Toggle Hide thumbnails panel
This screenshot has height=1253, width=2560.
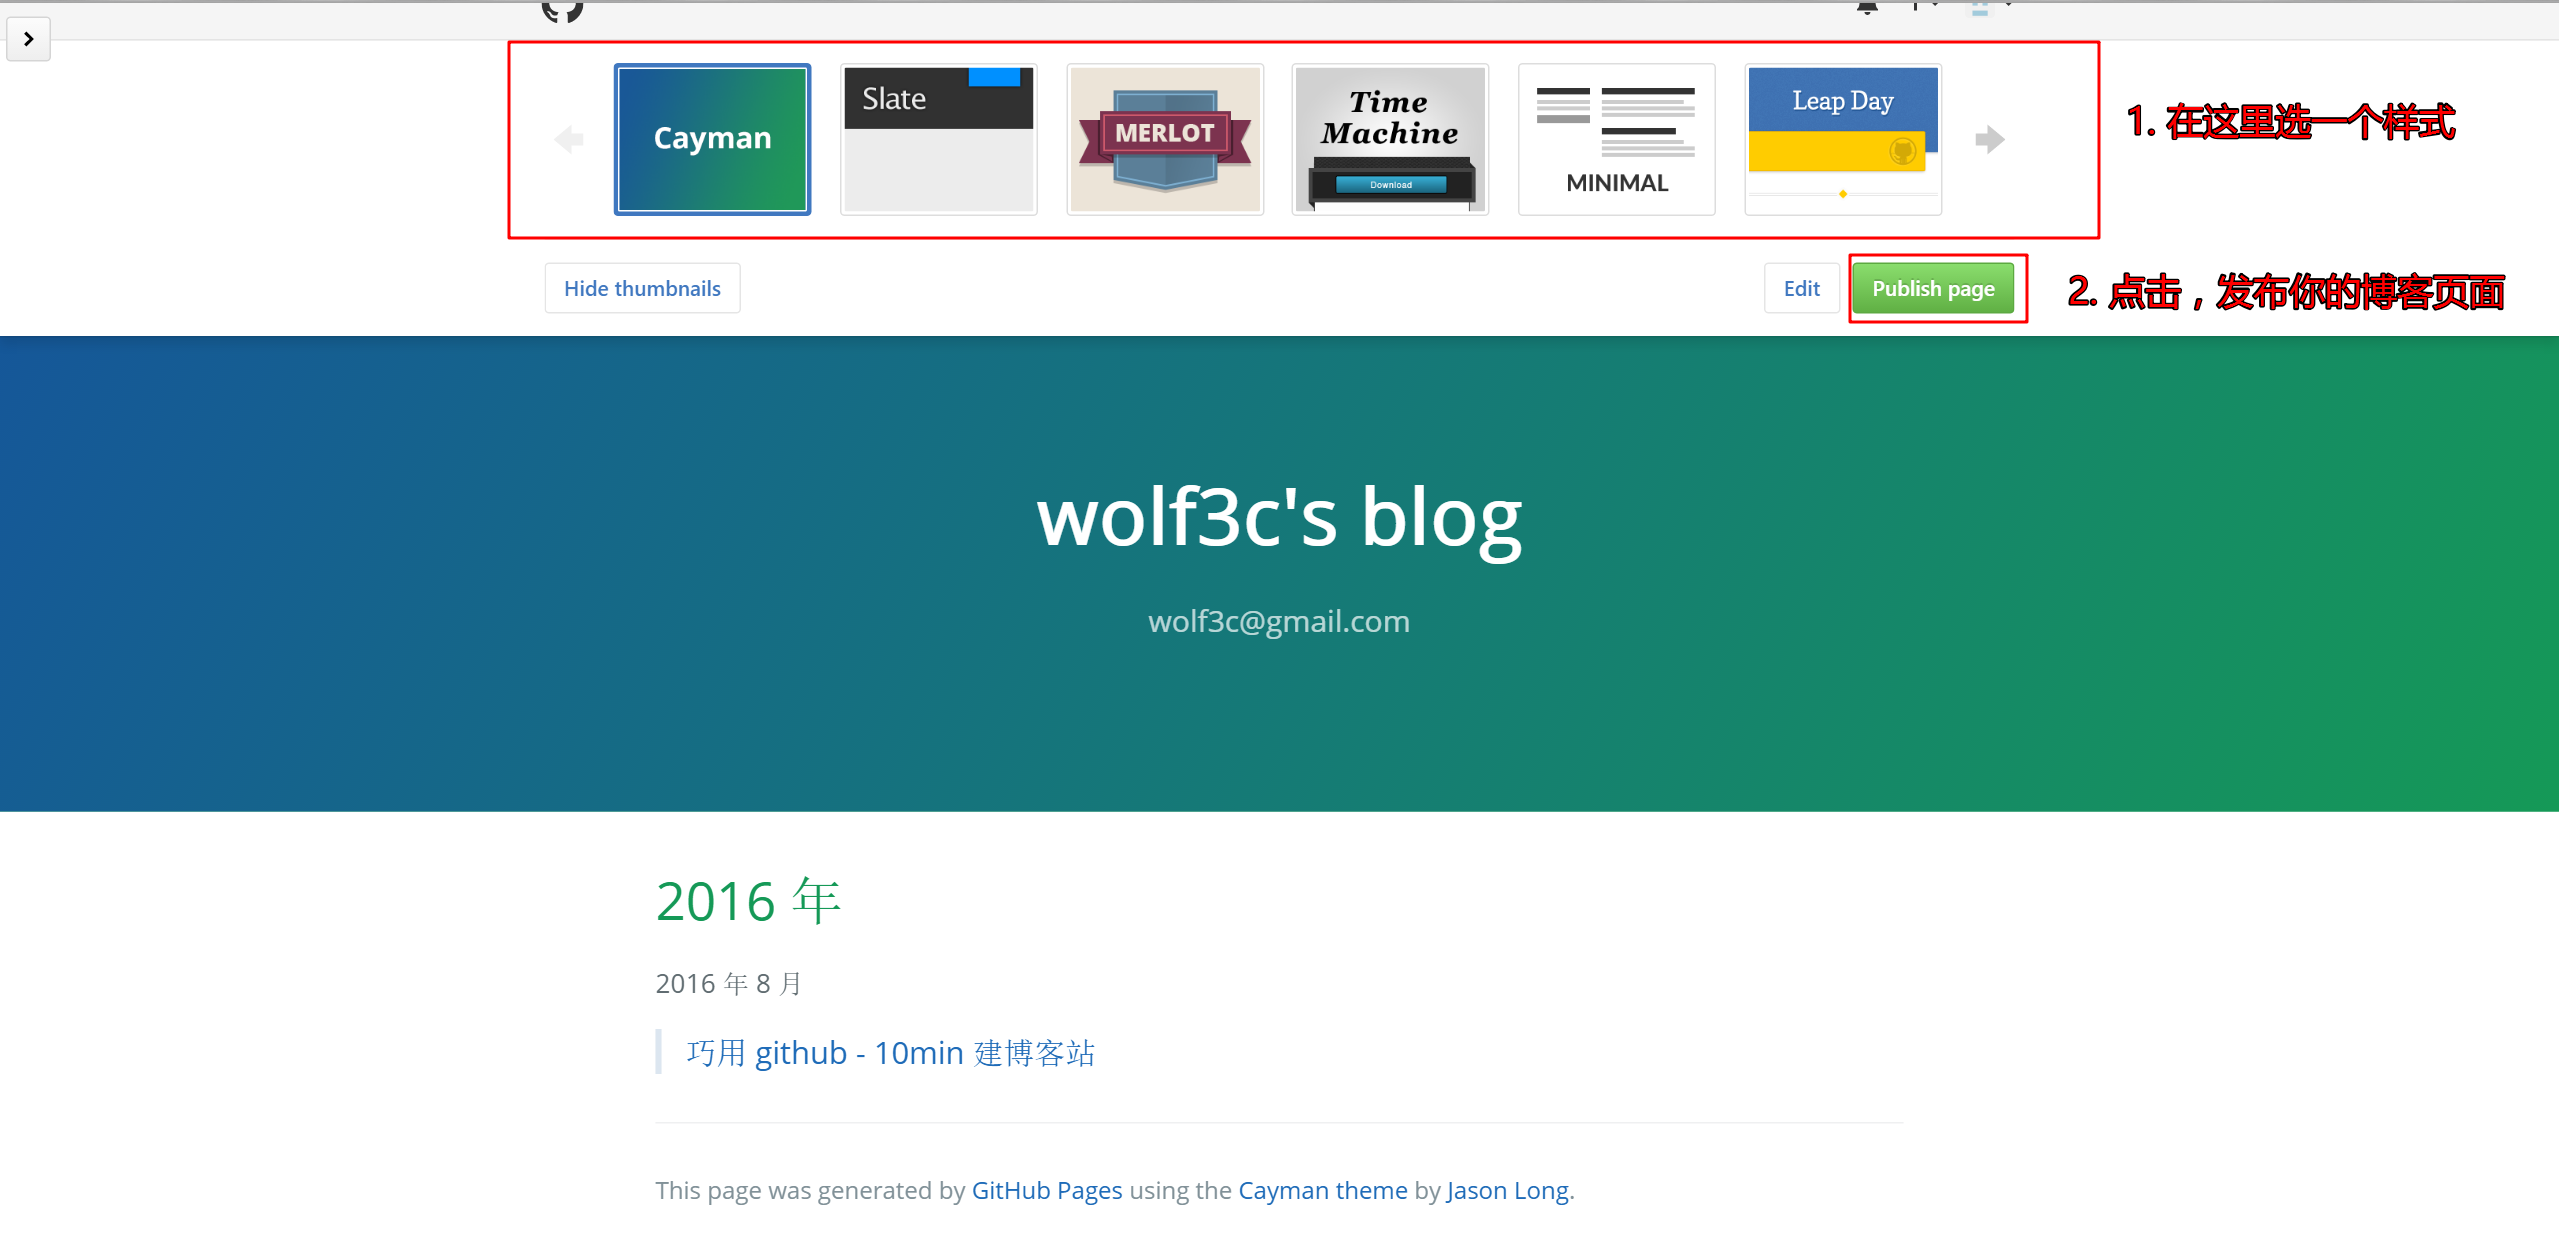pos(643,289)
